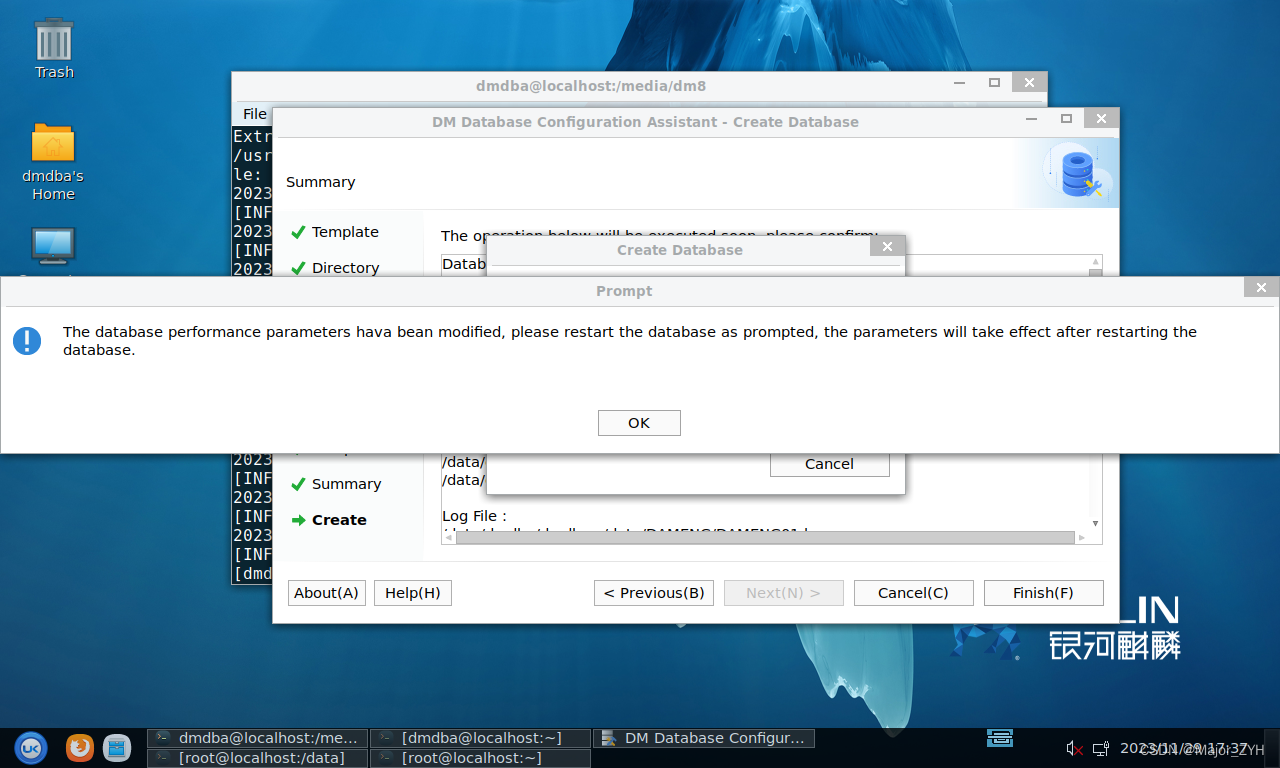Click the Previous(B) button
This screenshot has width=1280, height=768.
point(654,593)
